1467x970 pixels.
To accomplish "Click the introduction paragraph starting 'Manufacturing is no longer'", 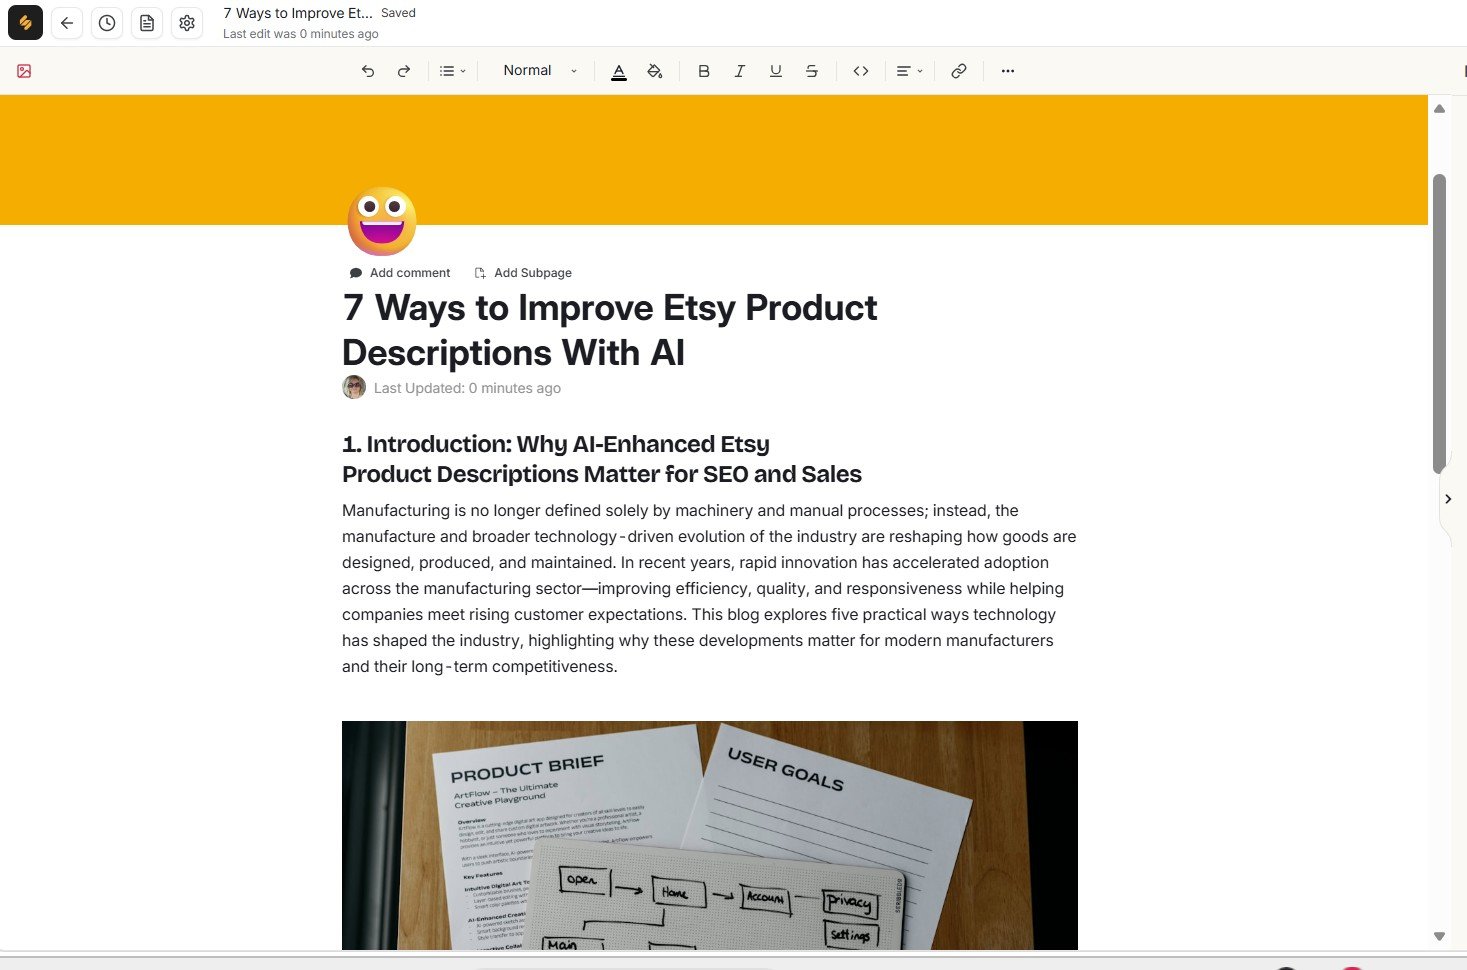I will tap(709, 588).
